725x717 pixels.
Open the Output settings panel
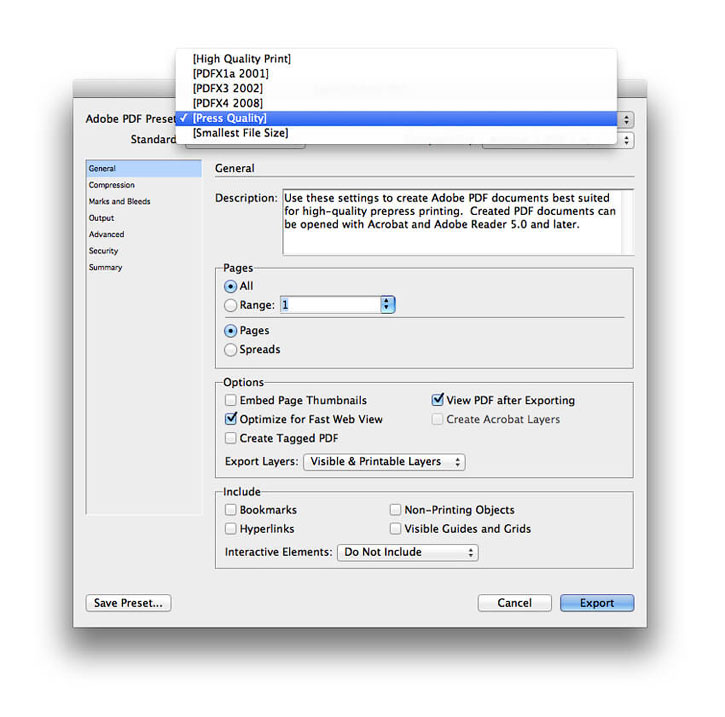[144, 218]
